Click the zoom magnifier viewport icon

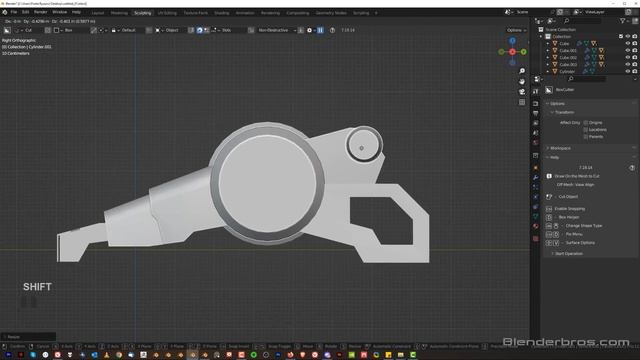(522, 71)
